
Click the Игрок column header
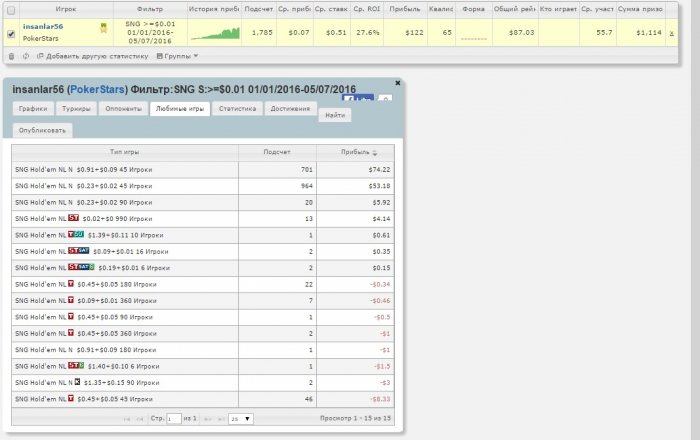pyautogui.click(x=66, y=9)
